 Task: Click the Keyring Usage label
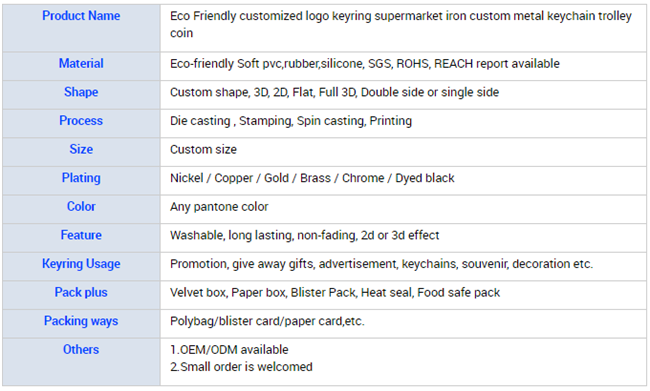(81, 264)
